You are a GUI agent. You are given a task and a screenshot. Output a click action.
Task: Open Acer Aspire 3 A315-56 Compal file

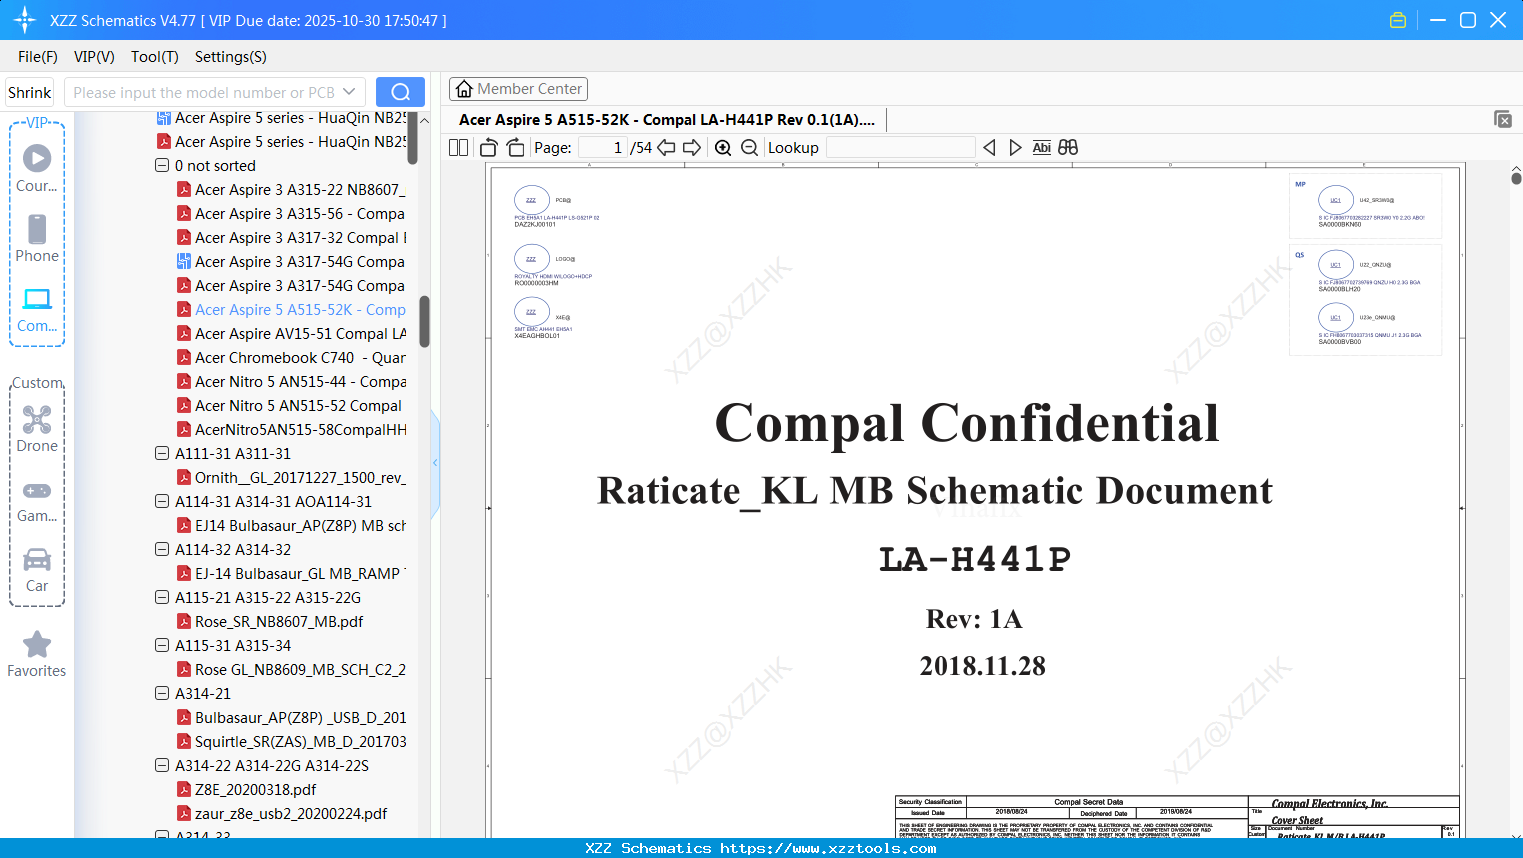point(292,214)
